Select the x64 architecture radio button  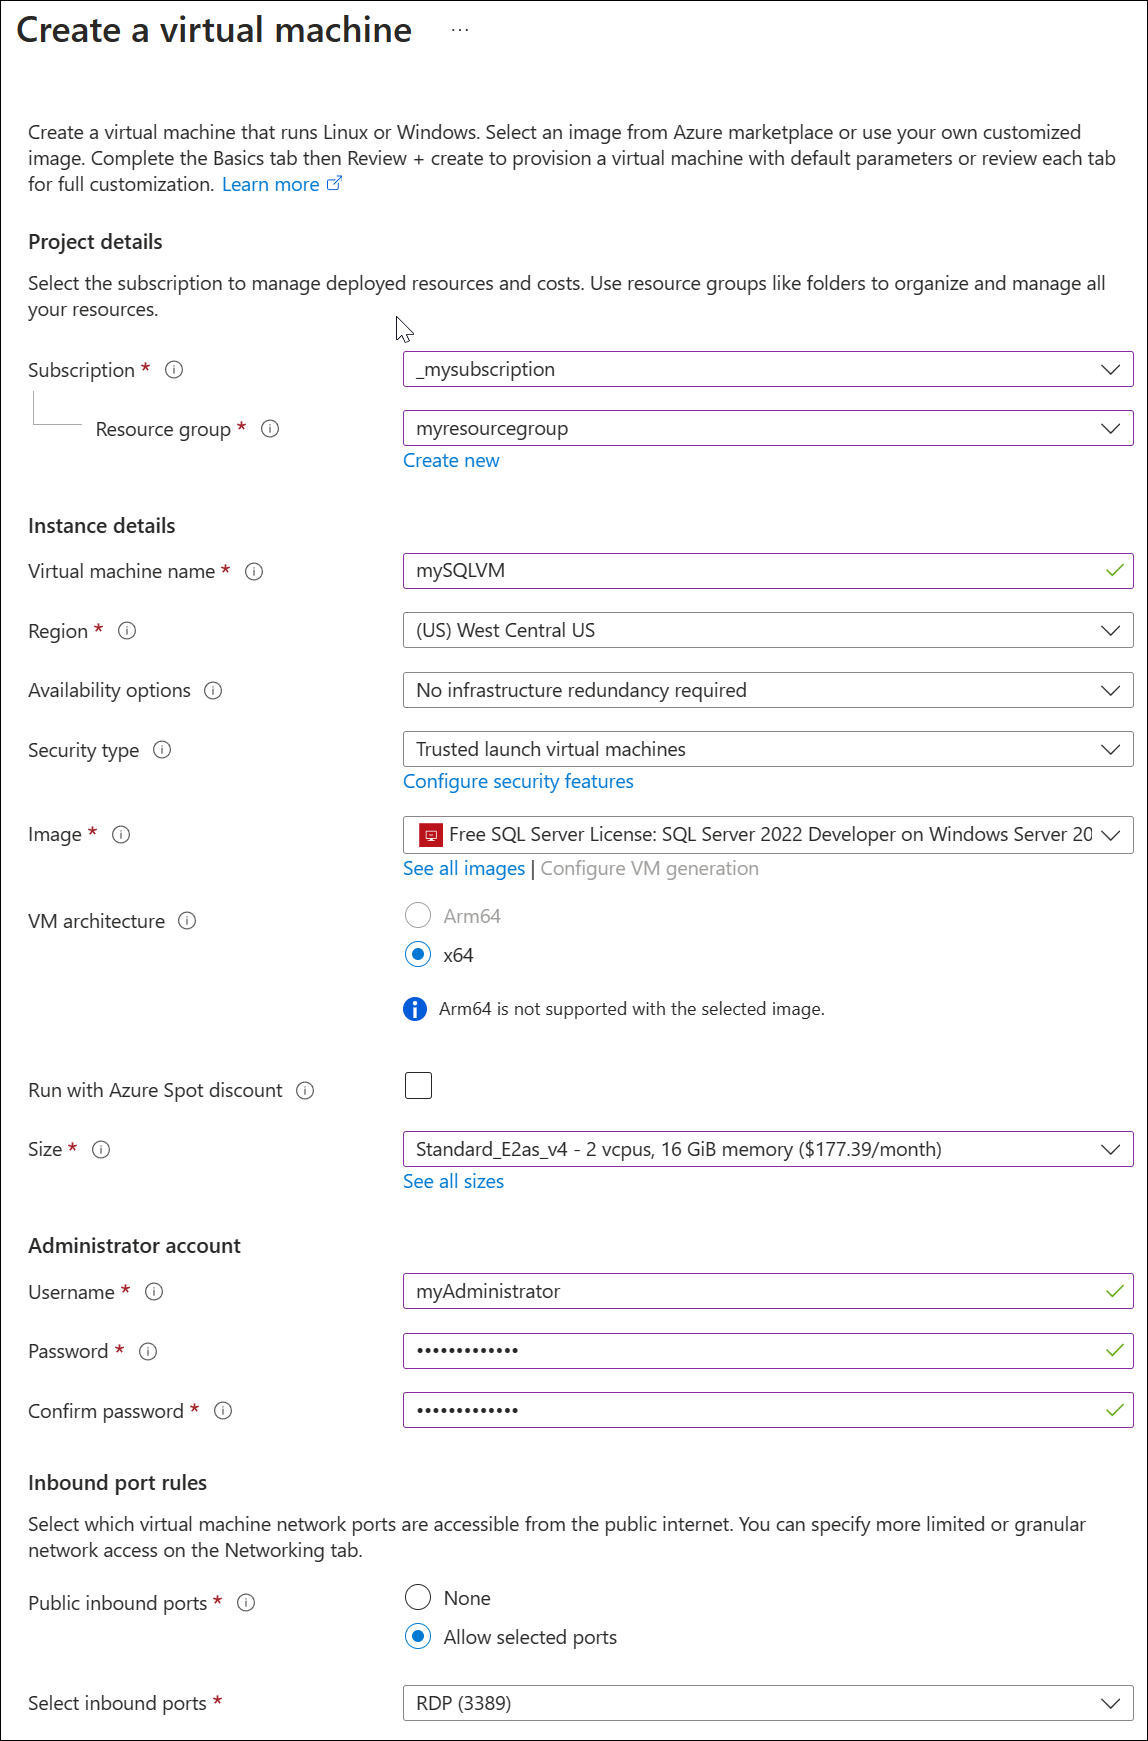[x=418, y=955]
